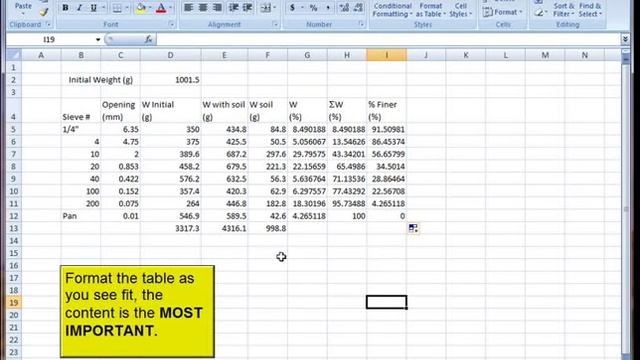
Task: Click the Name Box showing I19
Action: pos(49,40)
